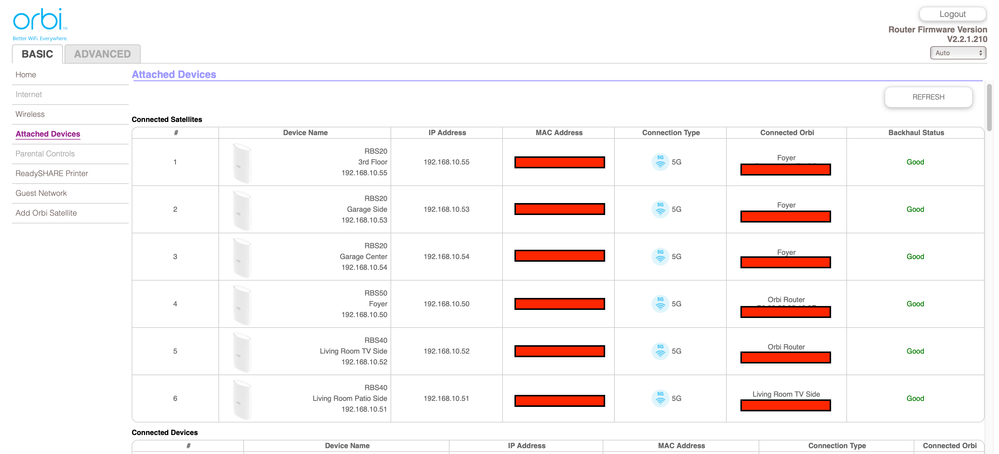This screenshot has width=999, height=454.
Task: Click the 5G WiFi icon for 192.168.10.55
Action: pos(660,162)
